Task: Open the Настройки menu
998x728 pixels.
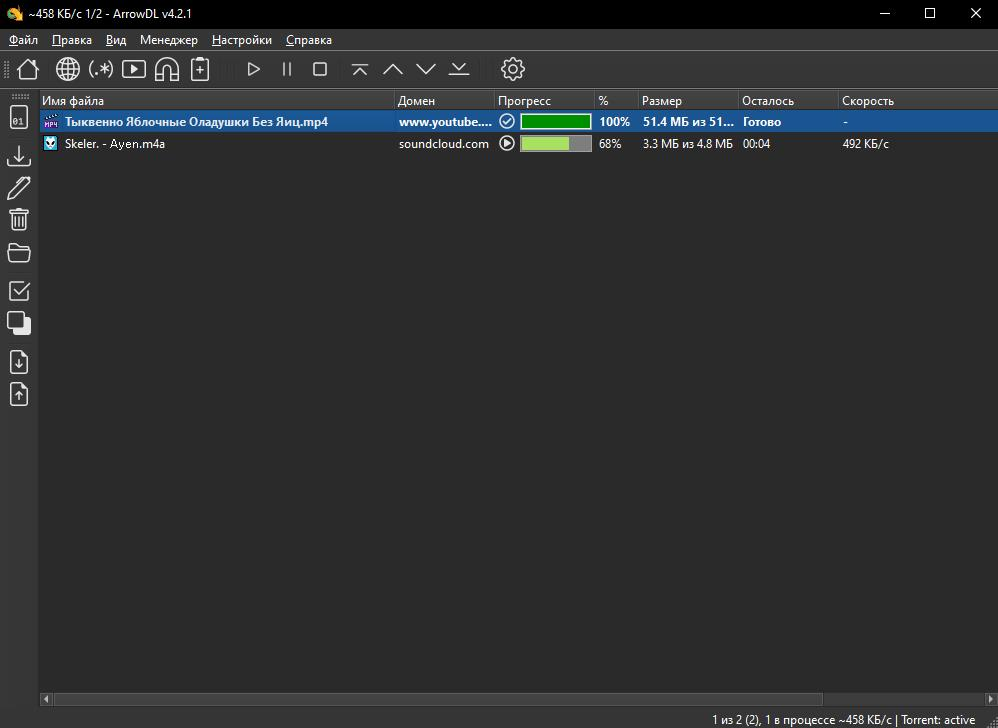Action: [242, 40]
